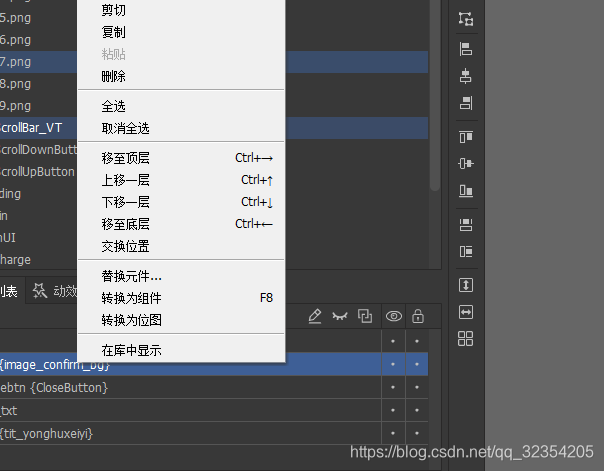Click the align bottom edges icon

[x=466, y=190]
